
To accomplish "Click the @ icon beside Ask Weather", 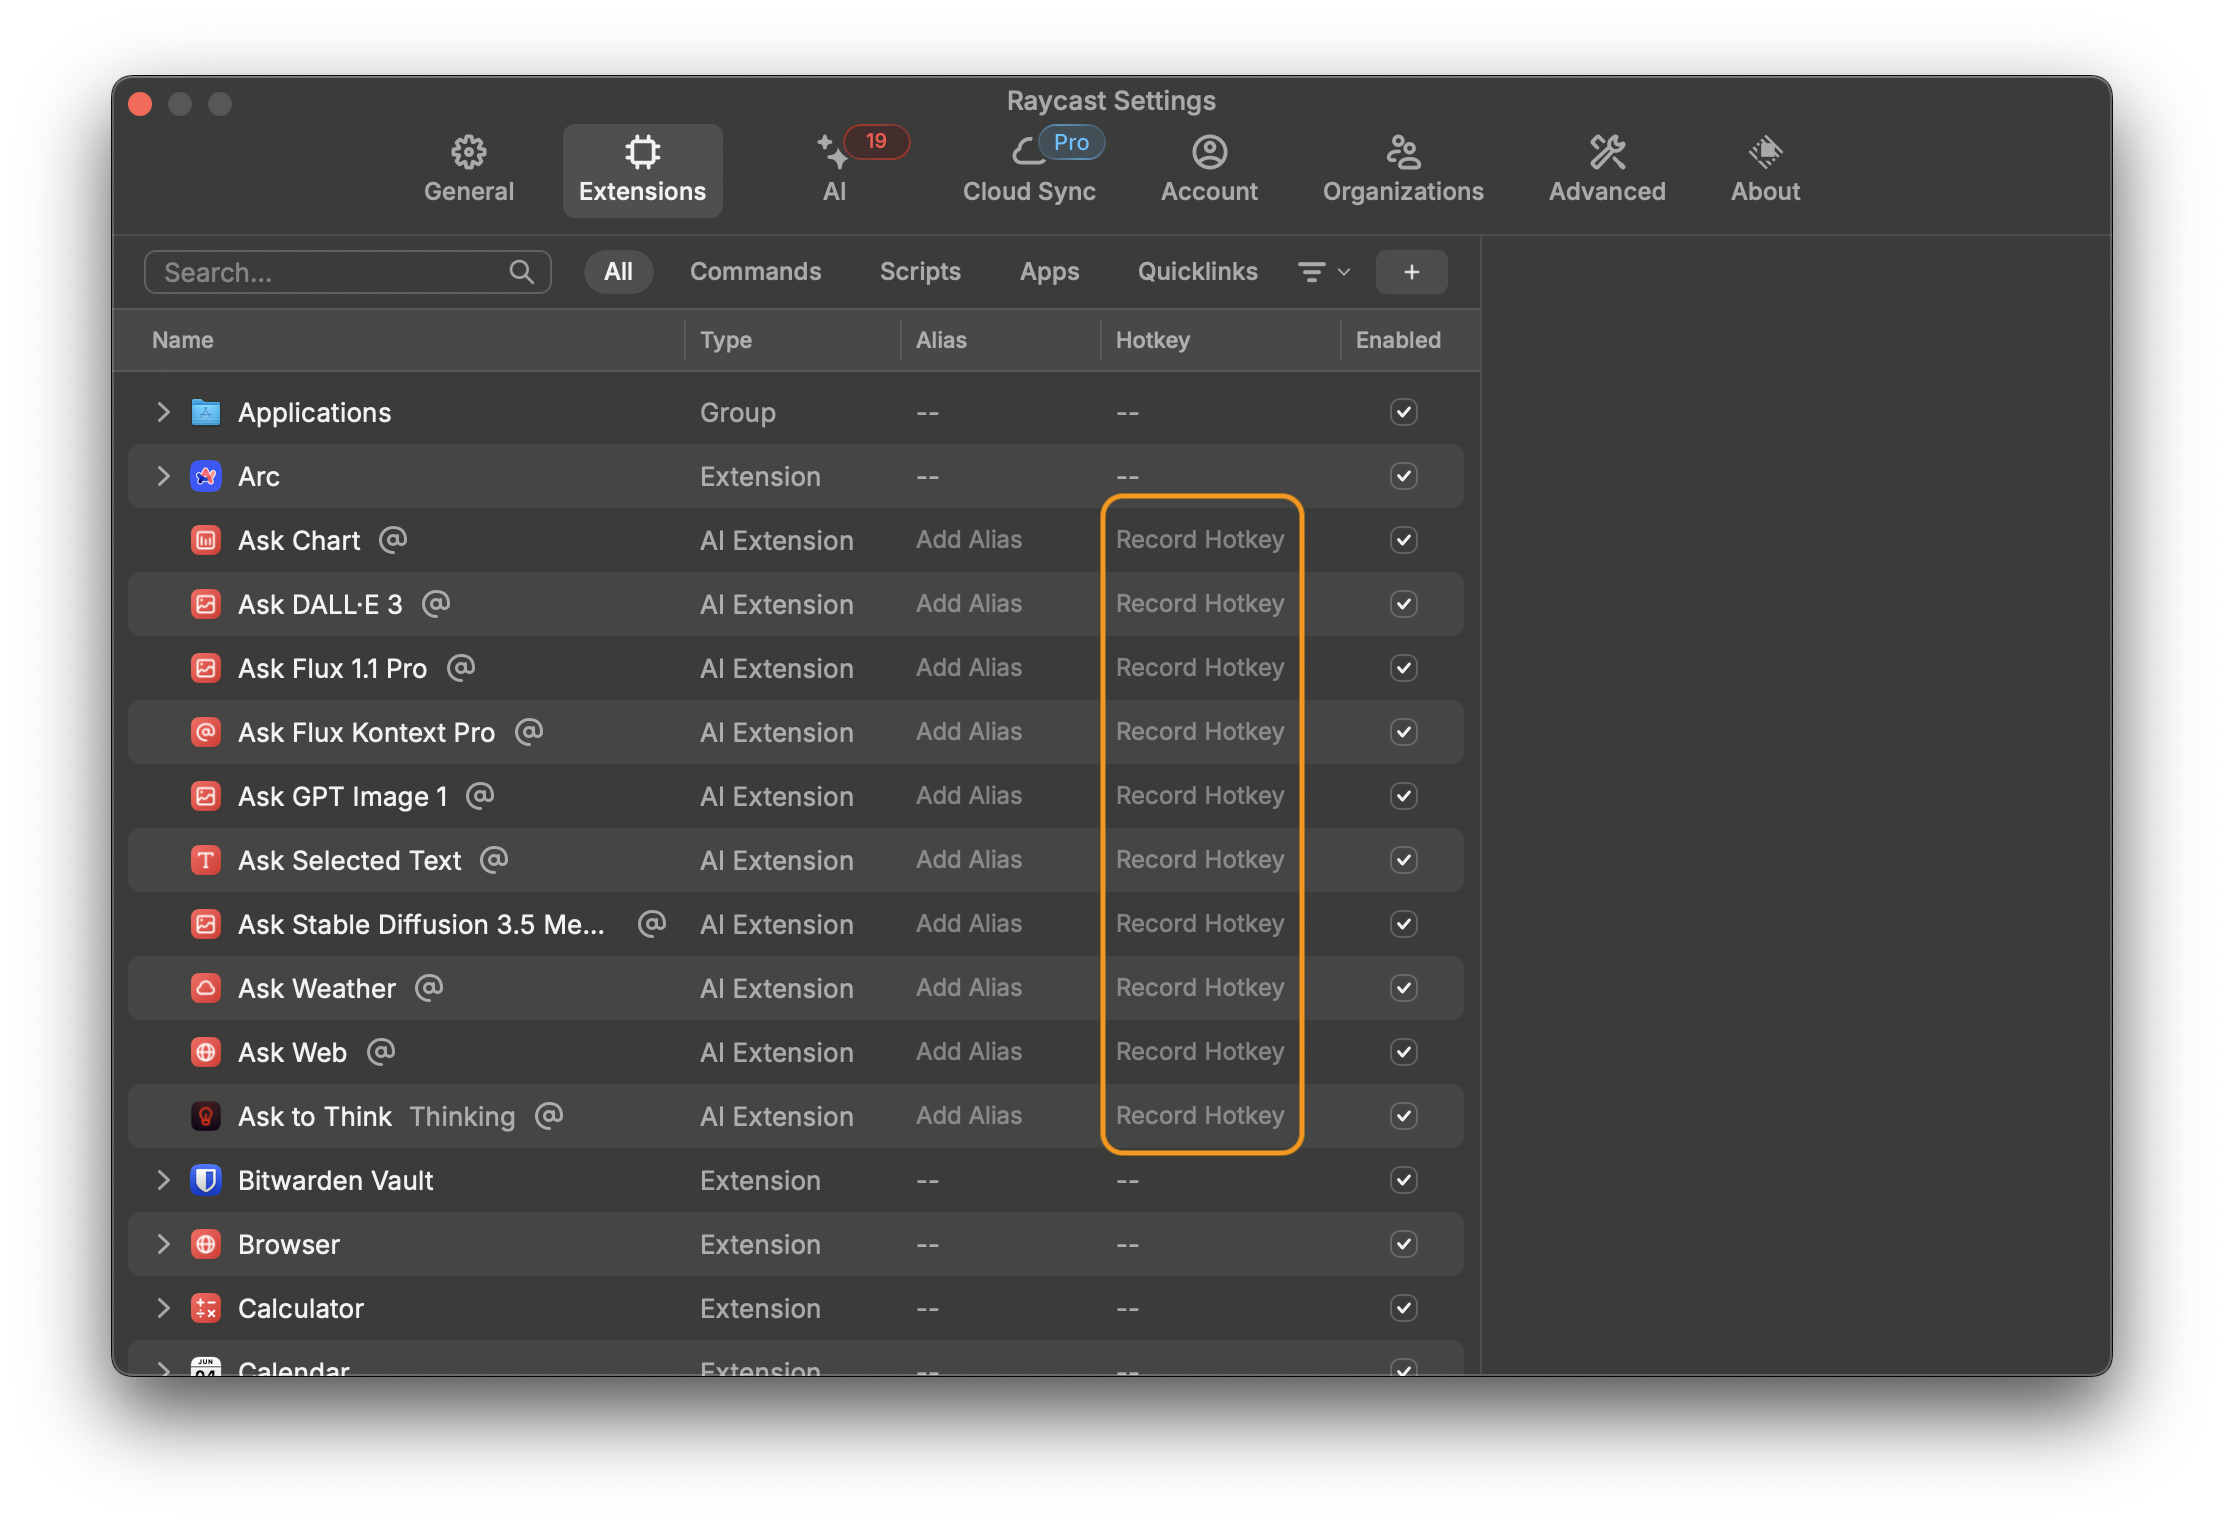I will 429,987.
